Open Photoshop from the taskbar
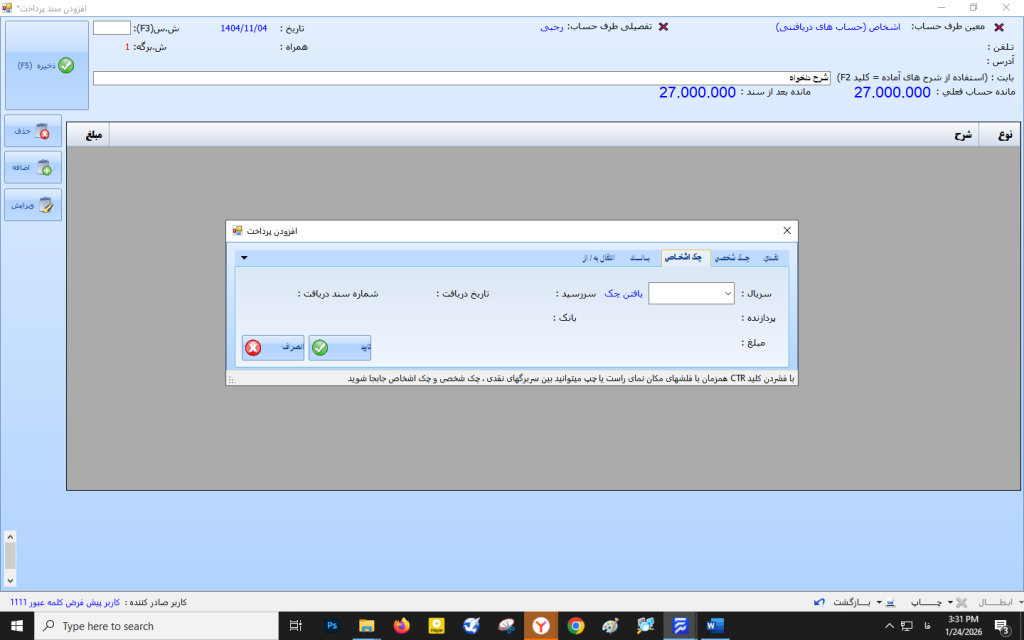1024x640 pixels. pyautogui.click(x=331, y=626)
